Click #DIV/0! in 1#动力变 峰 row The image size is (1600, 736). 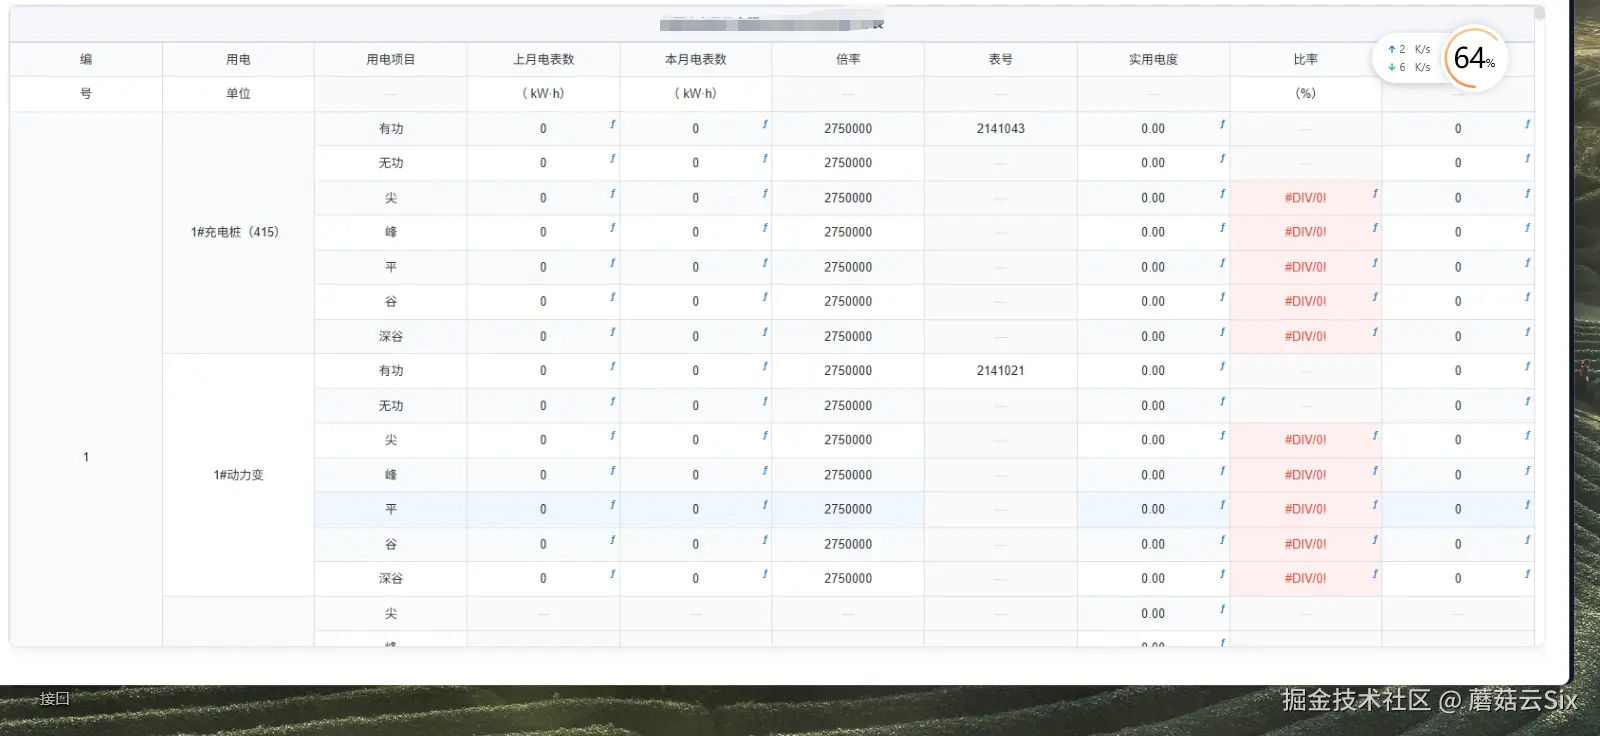(x=1305, y=475)
